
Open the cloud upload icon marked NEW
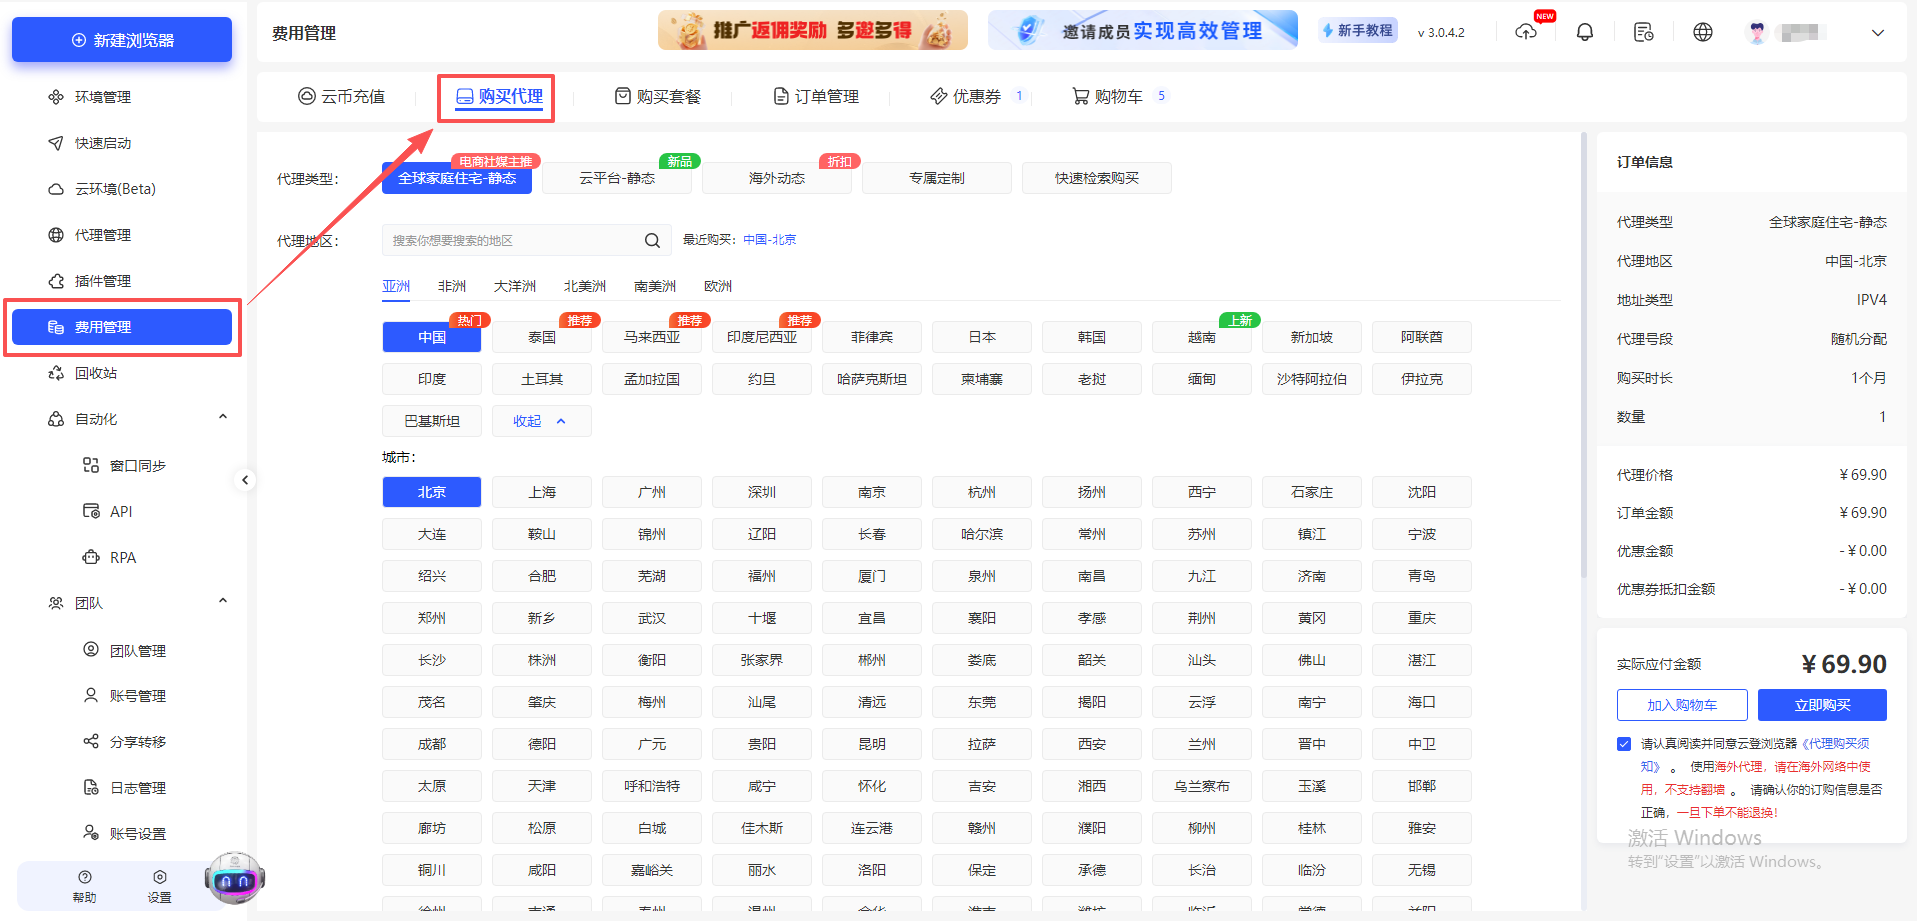tap(1525, 32)
